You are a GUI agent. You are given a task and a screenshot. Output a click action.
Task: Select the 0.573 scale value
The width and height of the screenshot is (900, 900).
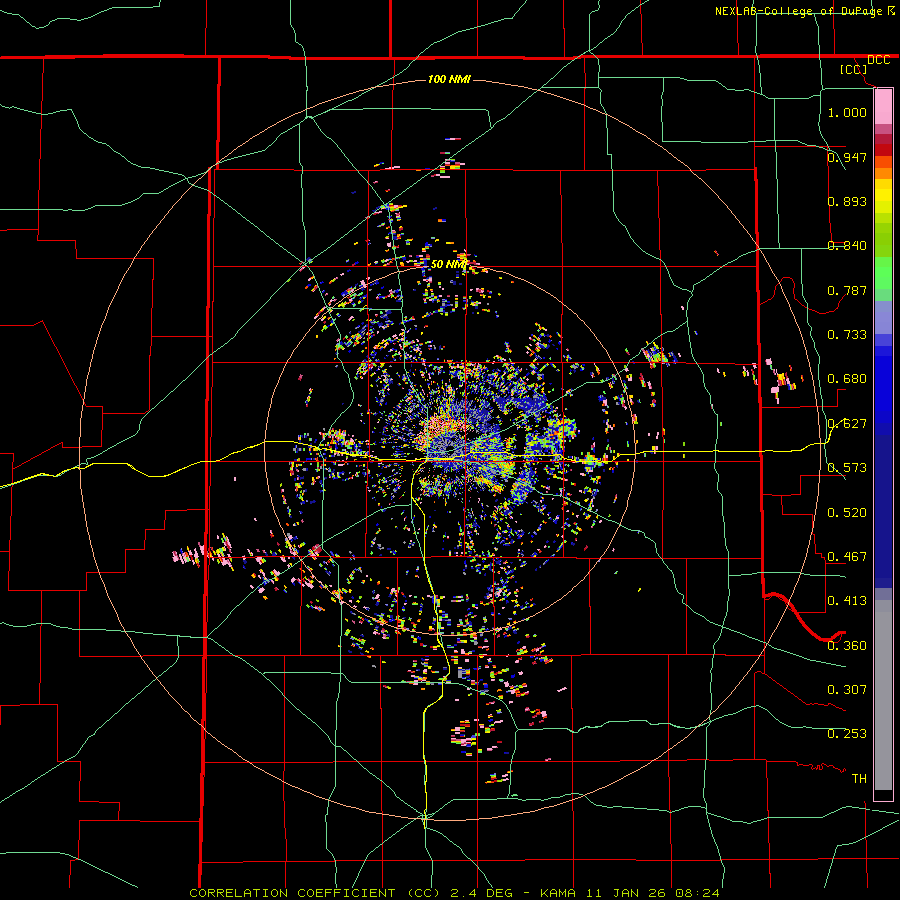[x=847, y=467]
